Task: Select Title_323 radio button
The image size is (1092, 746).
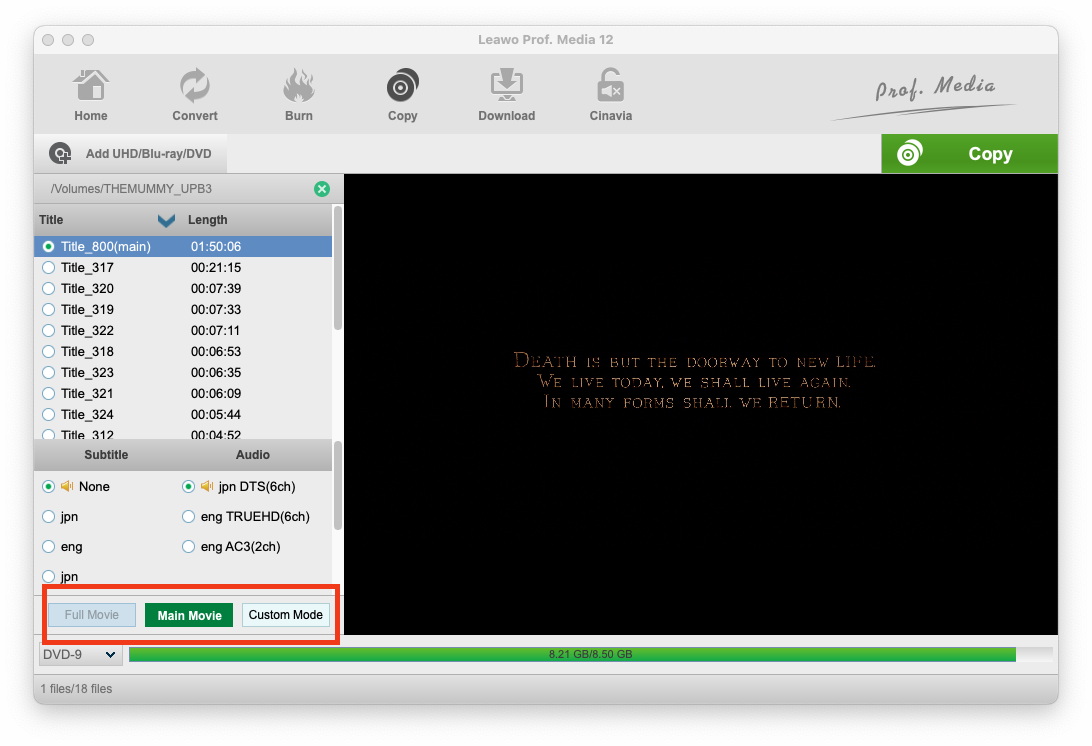Action: click(48, 372)
